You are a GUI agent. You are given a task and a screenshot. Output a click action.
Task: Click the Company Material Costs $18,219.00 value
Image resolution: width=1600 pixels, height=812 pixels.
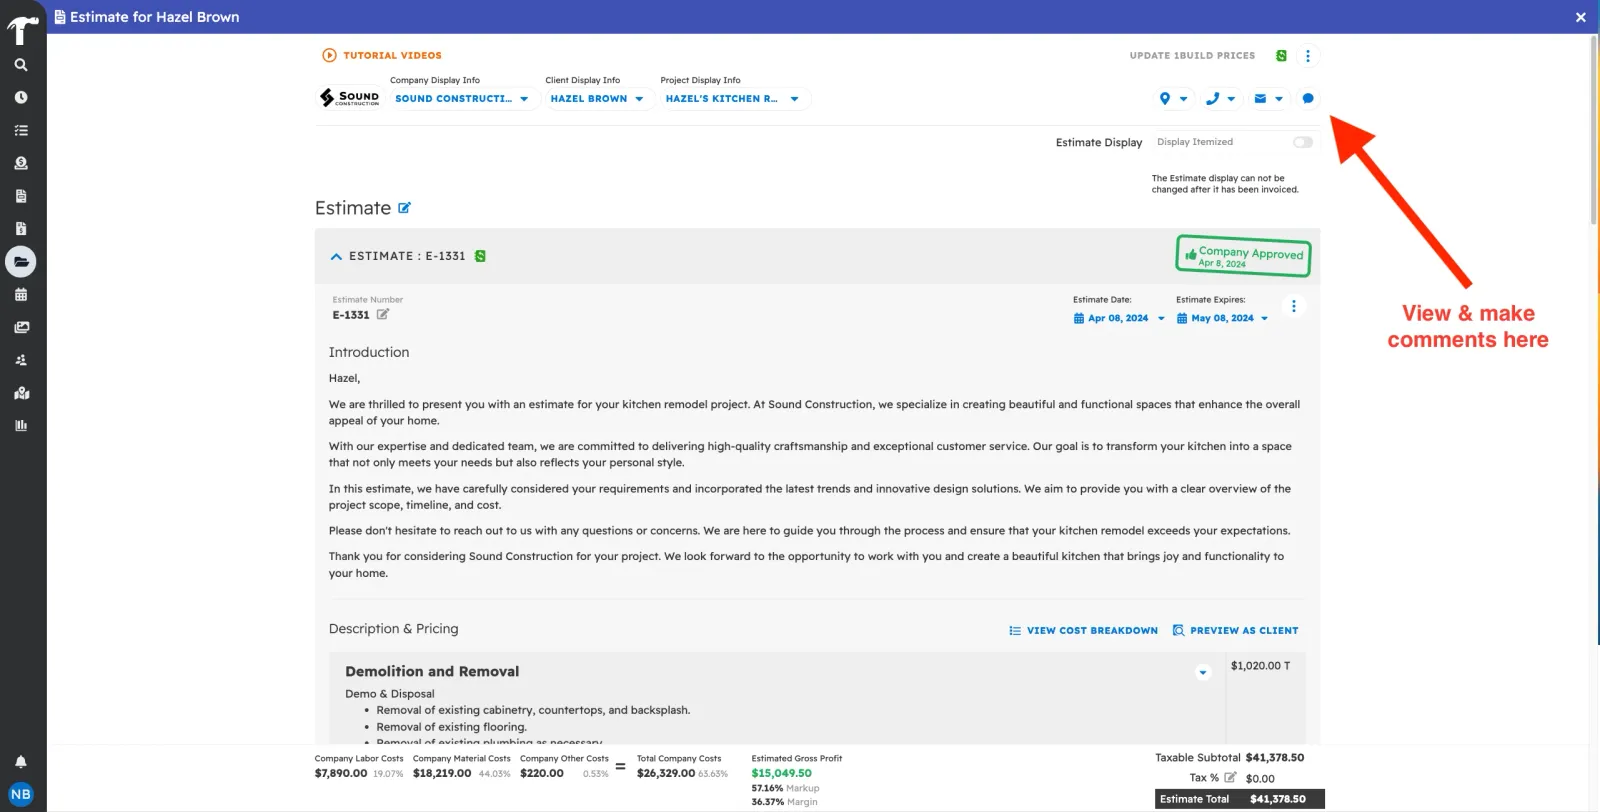(x=442, y=773)
